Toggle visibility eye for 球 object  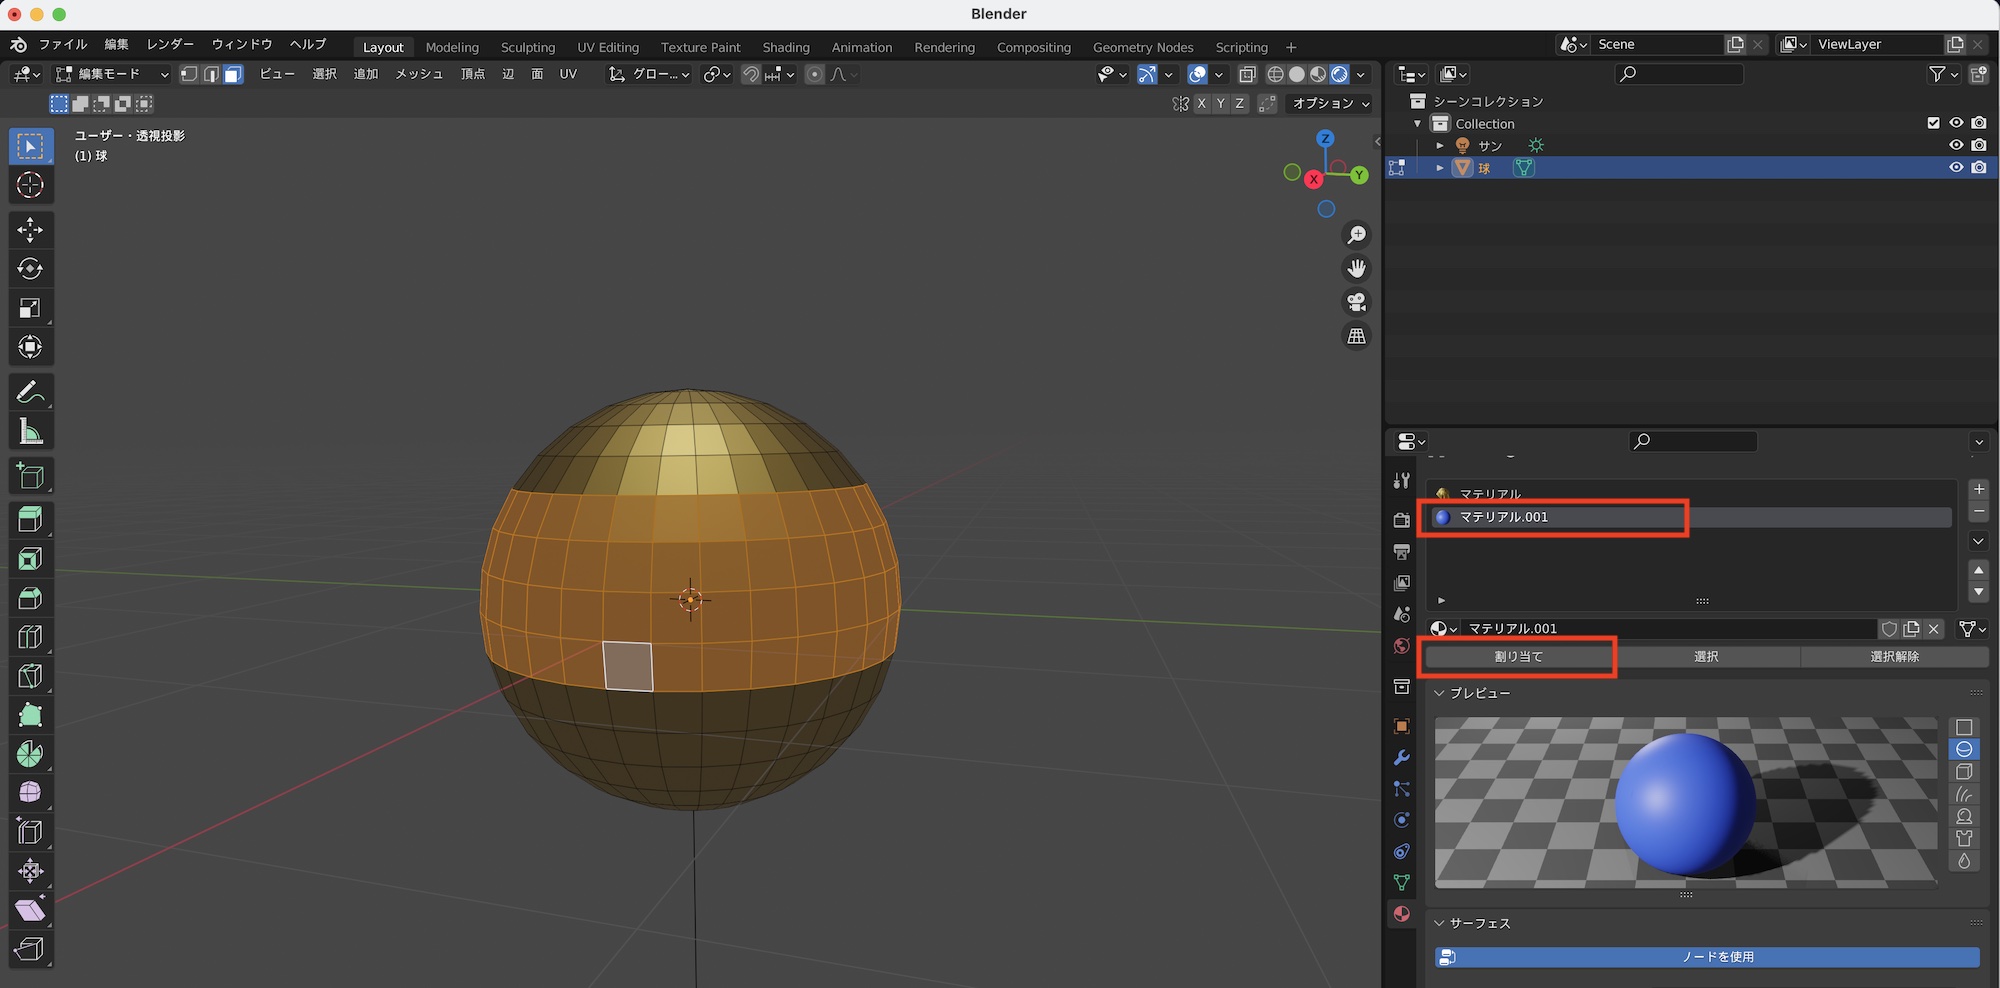coord(1956,167)
